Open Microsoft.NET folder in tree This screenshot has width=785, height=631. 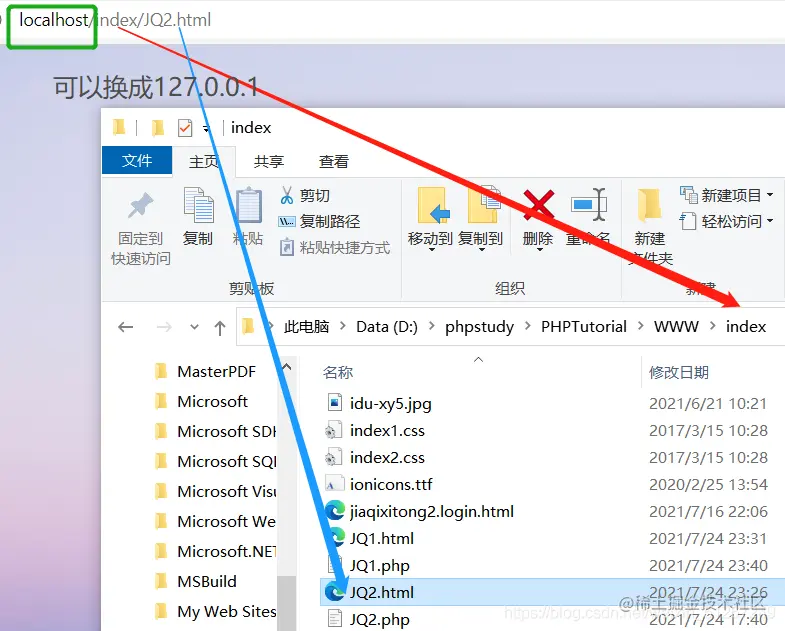coord(227,551)
